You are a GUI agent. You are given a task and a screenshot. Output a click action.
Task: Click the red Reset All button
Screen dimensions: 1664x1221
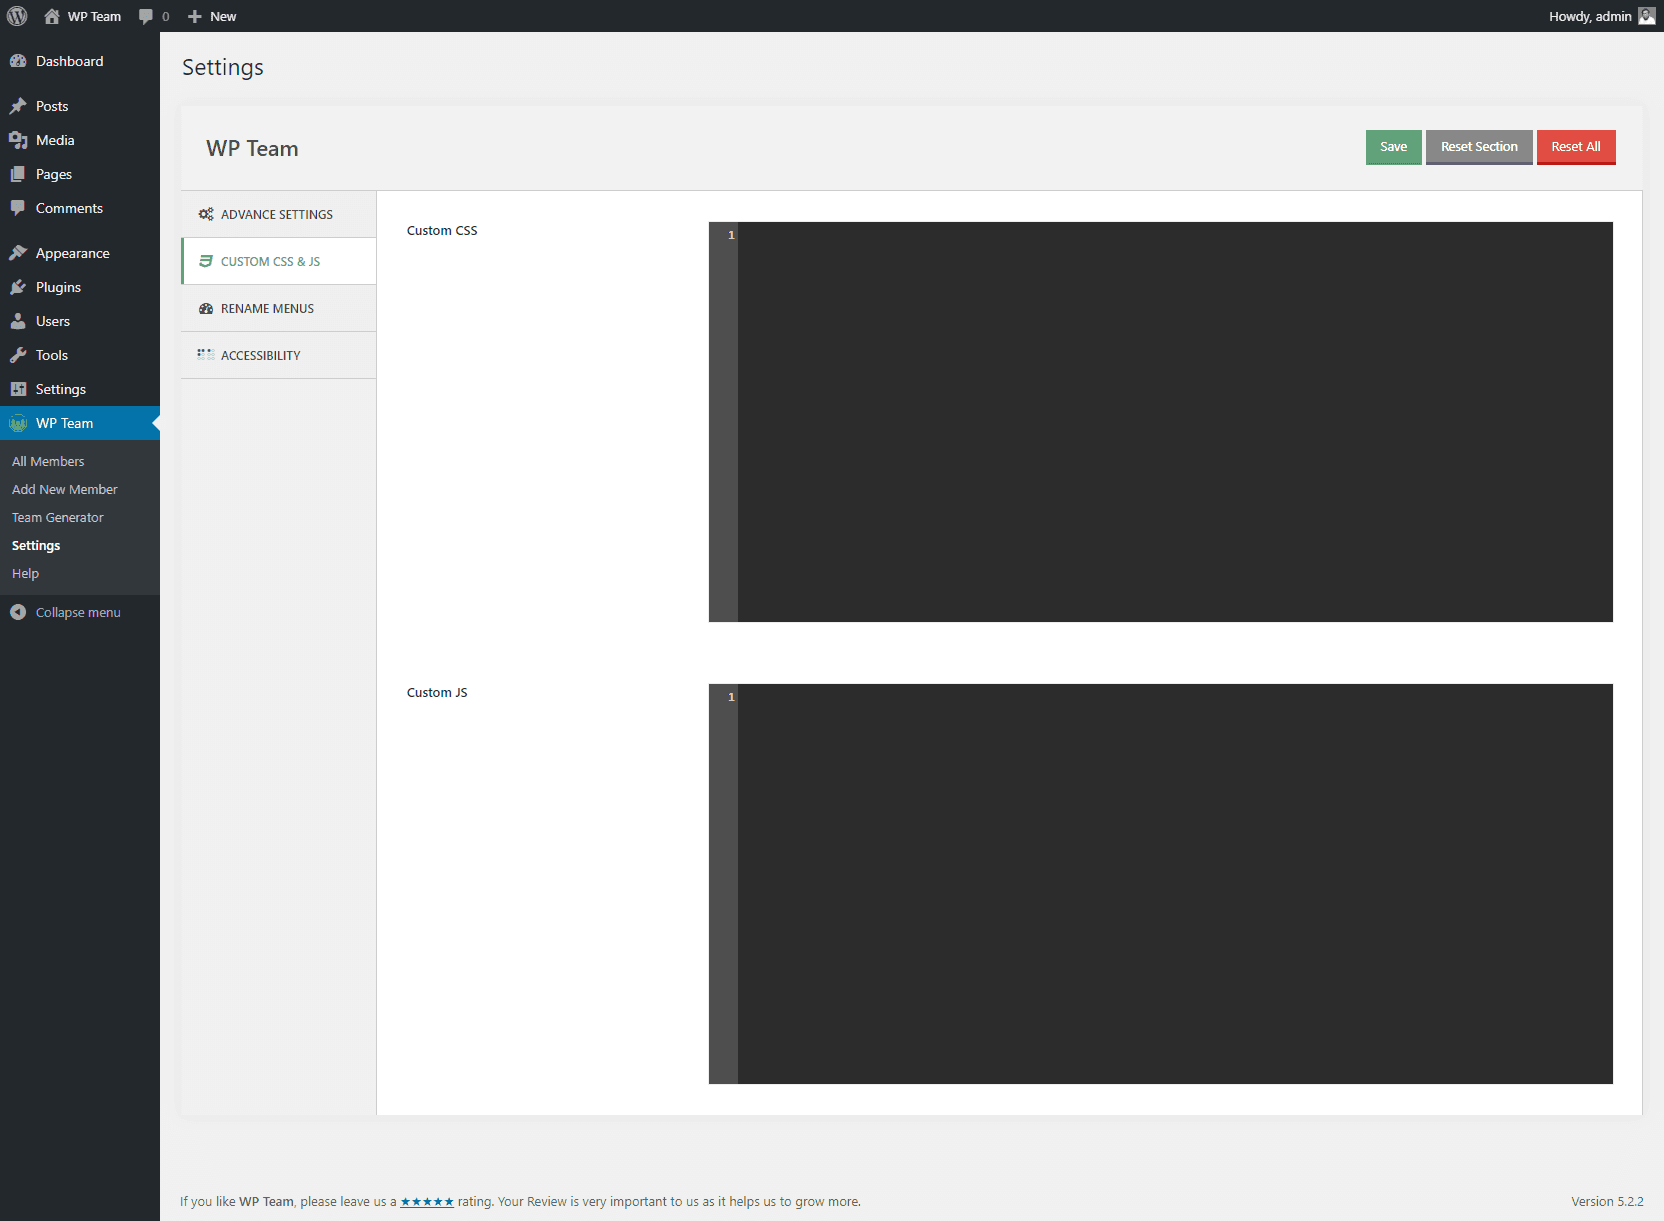tap(1576, 147)
